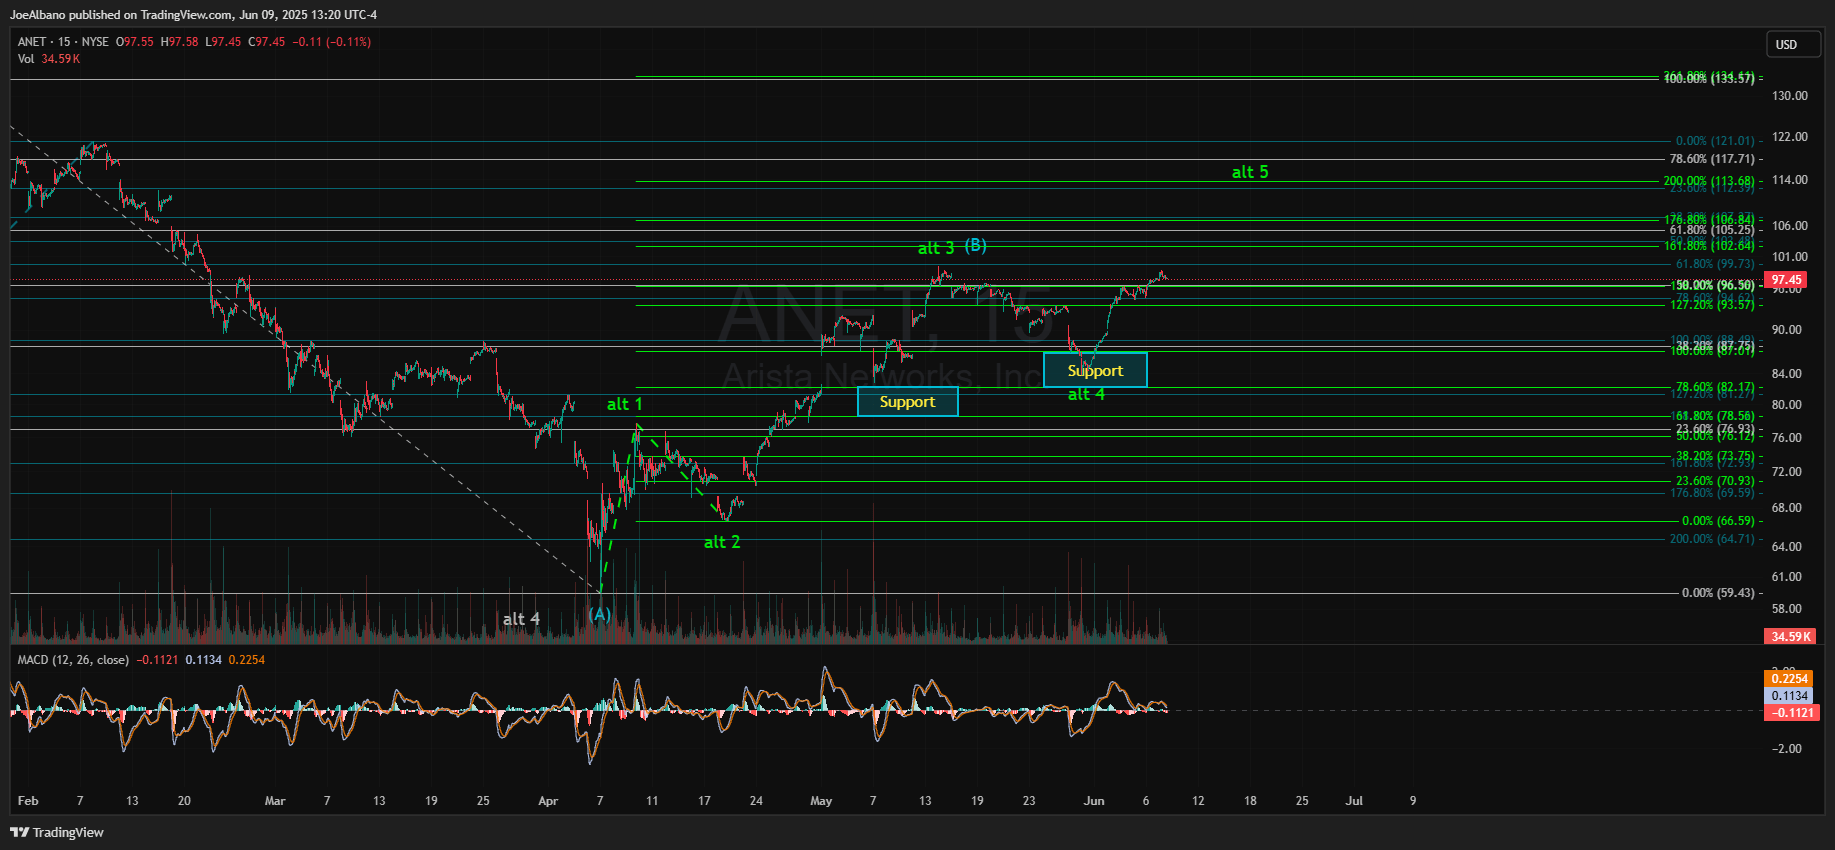The width and height of the screenshot is (1835, 850).
Task: Click the 130.00 price axis label
Action: tap(1790, 96)
